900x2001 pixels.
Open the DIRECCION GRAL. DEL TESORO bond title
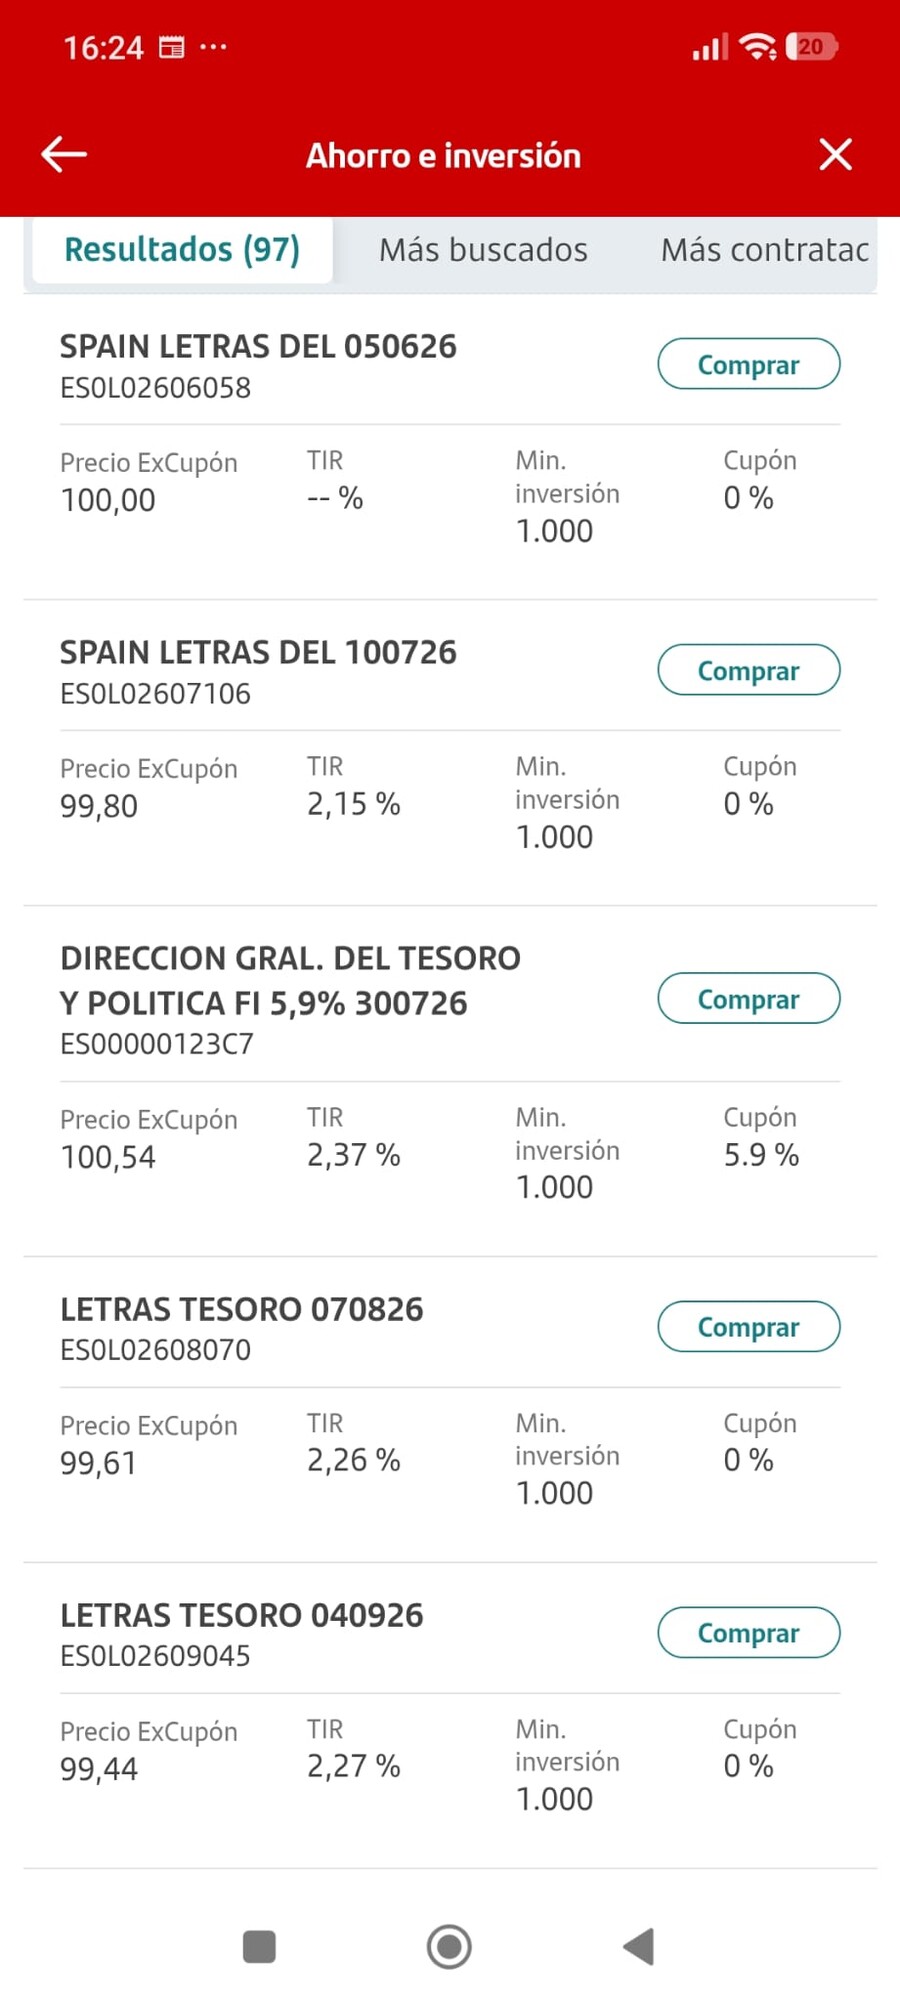coord(290,981)
